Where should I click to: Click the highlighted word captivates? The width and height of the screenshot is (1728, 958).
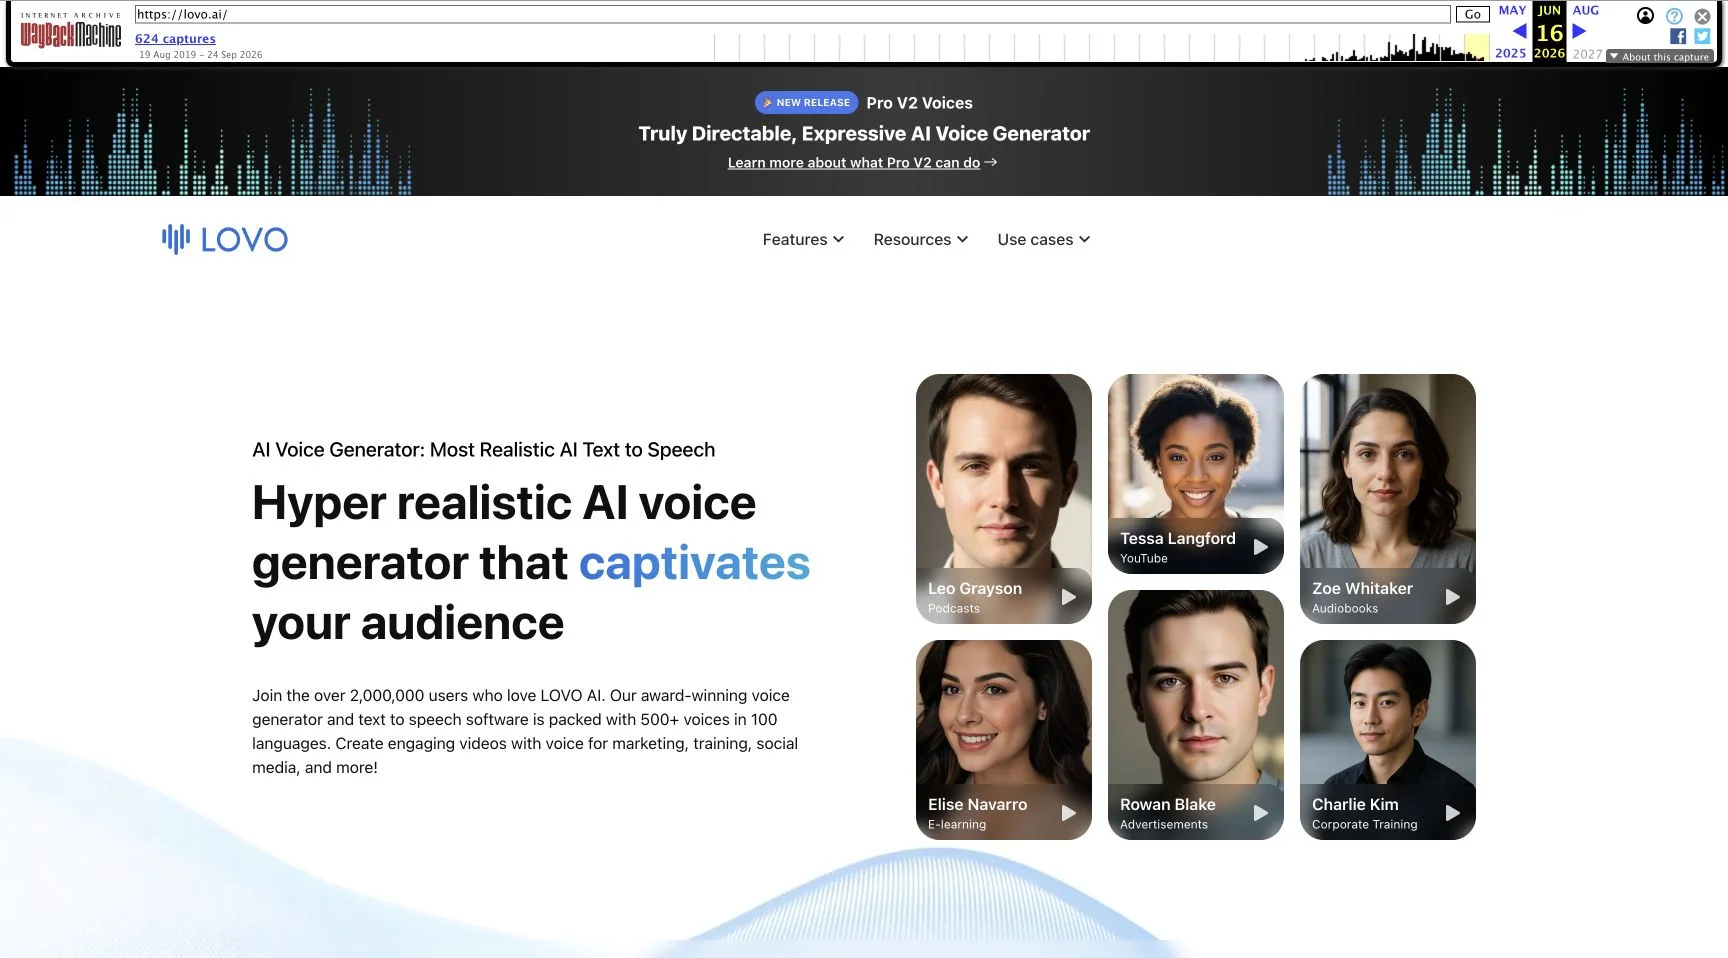(x=695, y=563)
